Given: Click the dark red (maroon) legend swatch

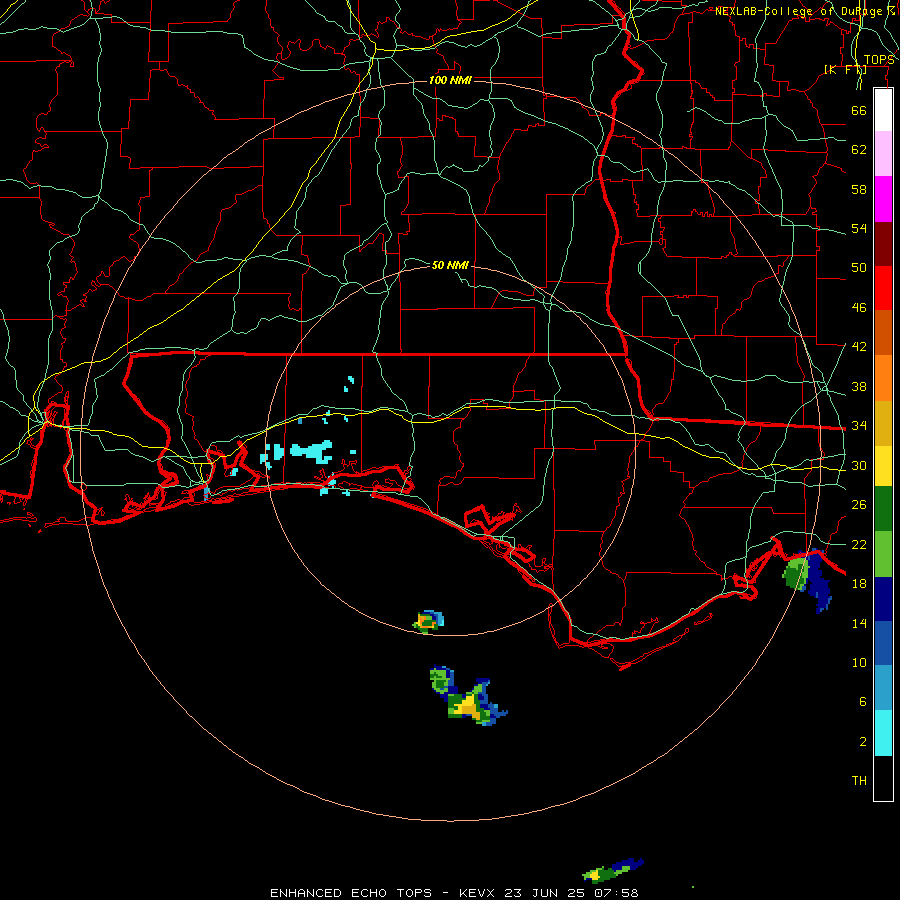Looking at the screenshot, I should 883,243.
